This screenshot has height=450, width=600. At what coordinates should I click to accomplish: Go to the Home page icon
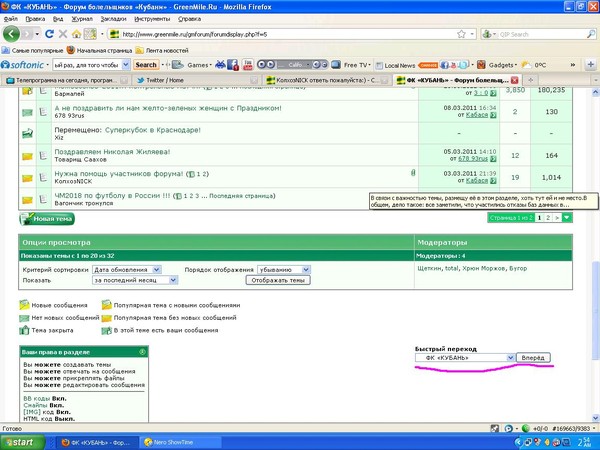point(76,34)
